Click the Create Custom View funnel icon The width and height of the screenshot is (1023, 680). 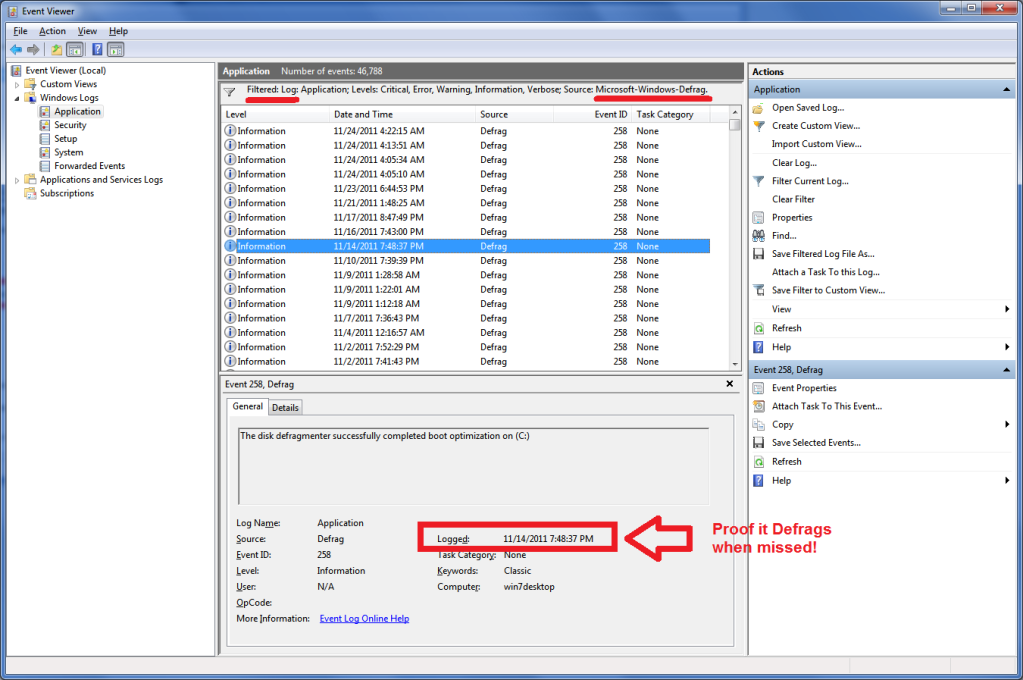[x=758, y=126]
